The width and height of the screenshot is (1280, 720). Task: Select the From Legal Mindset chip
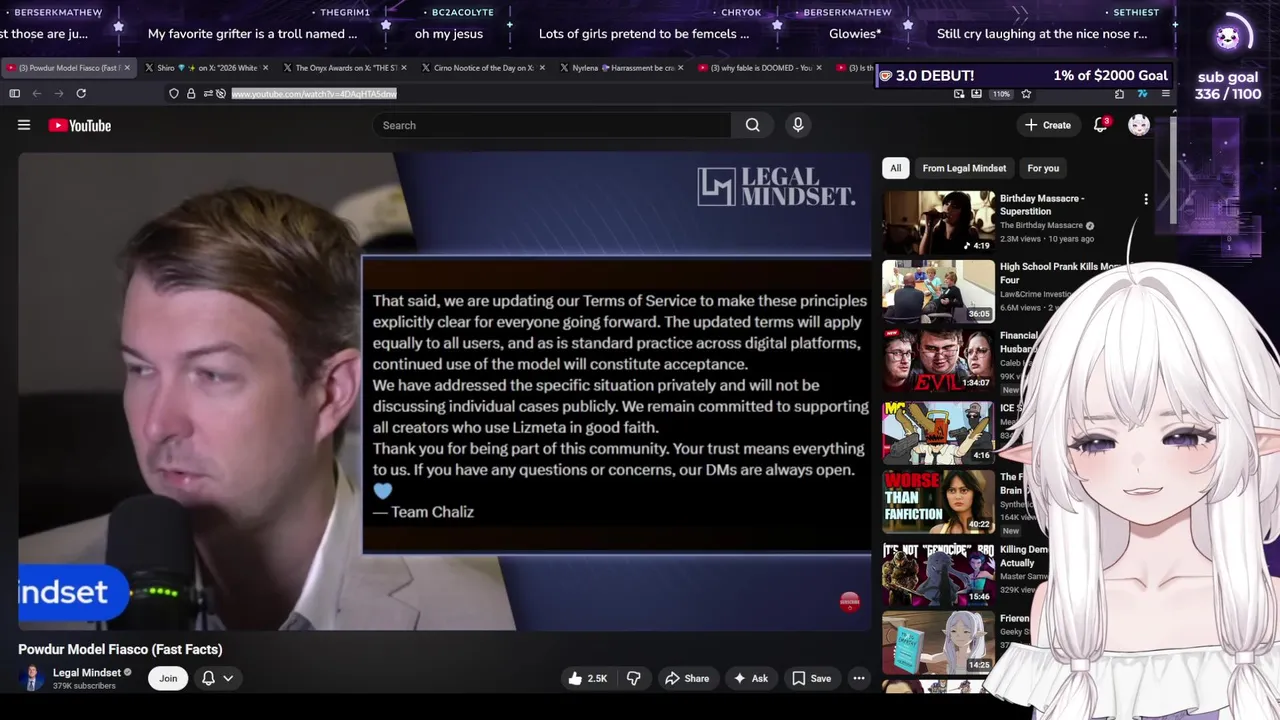[964, 168]
